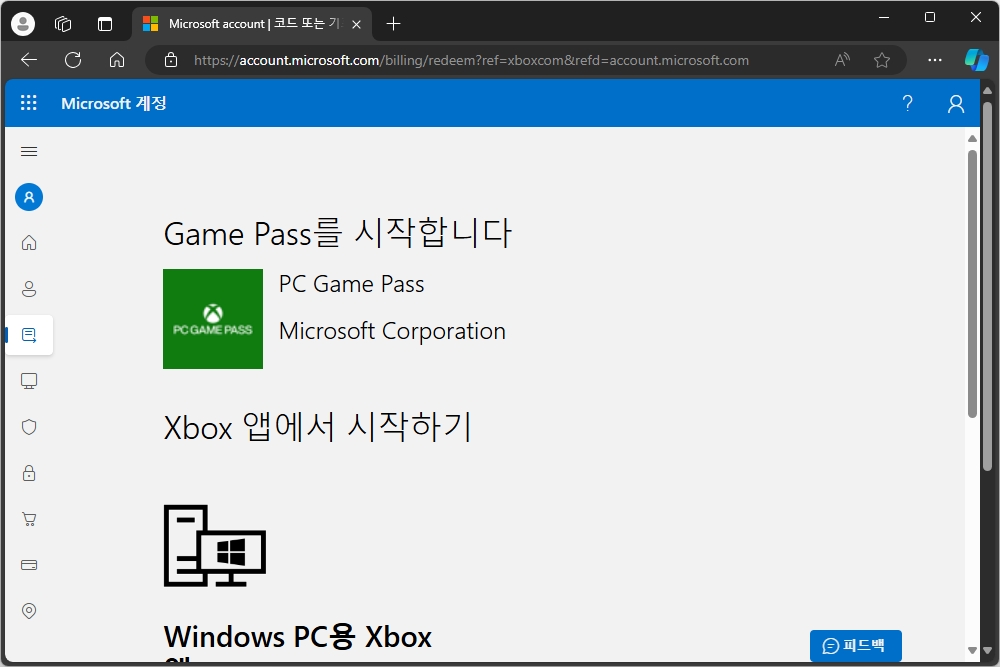Click the PC Game Pass green thumbnail
The height and width of the screenshot is (667, 1000).
point(213,319)
